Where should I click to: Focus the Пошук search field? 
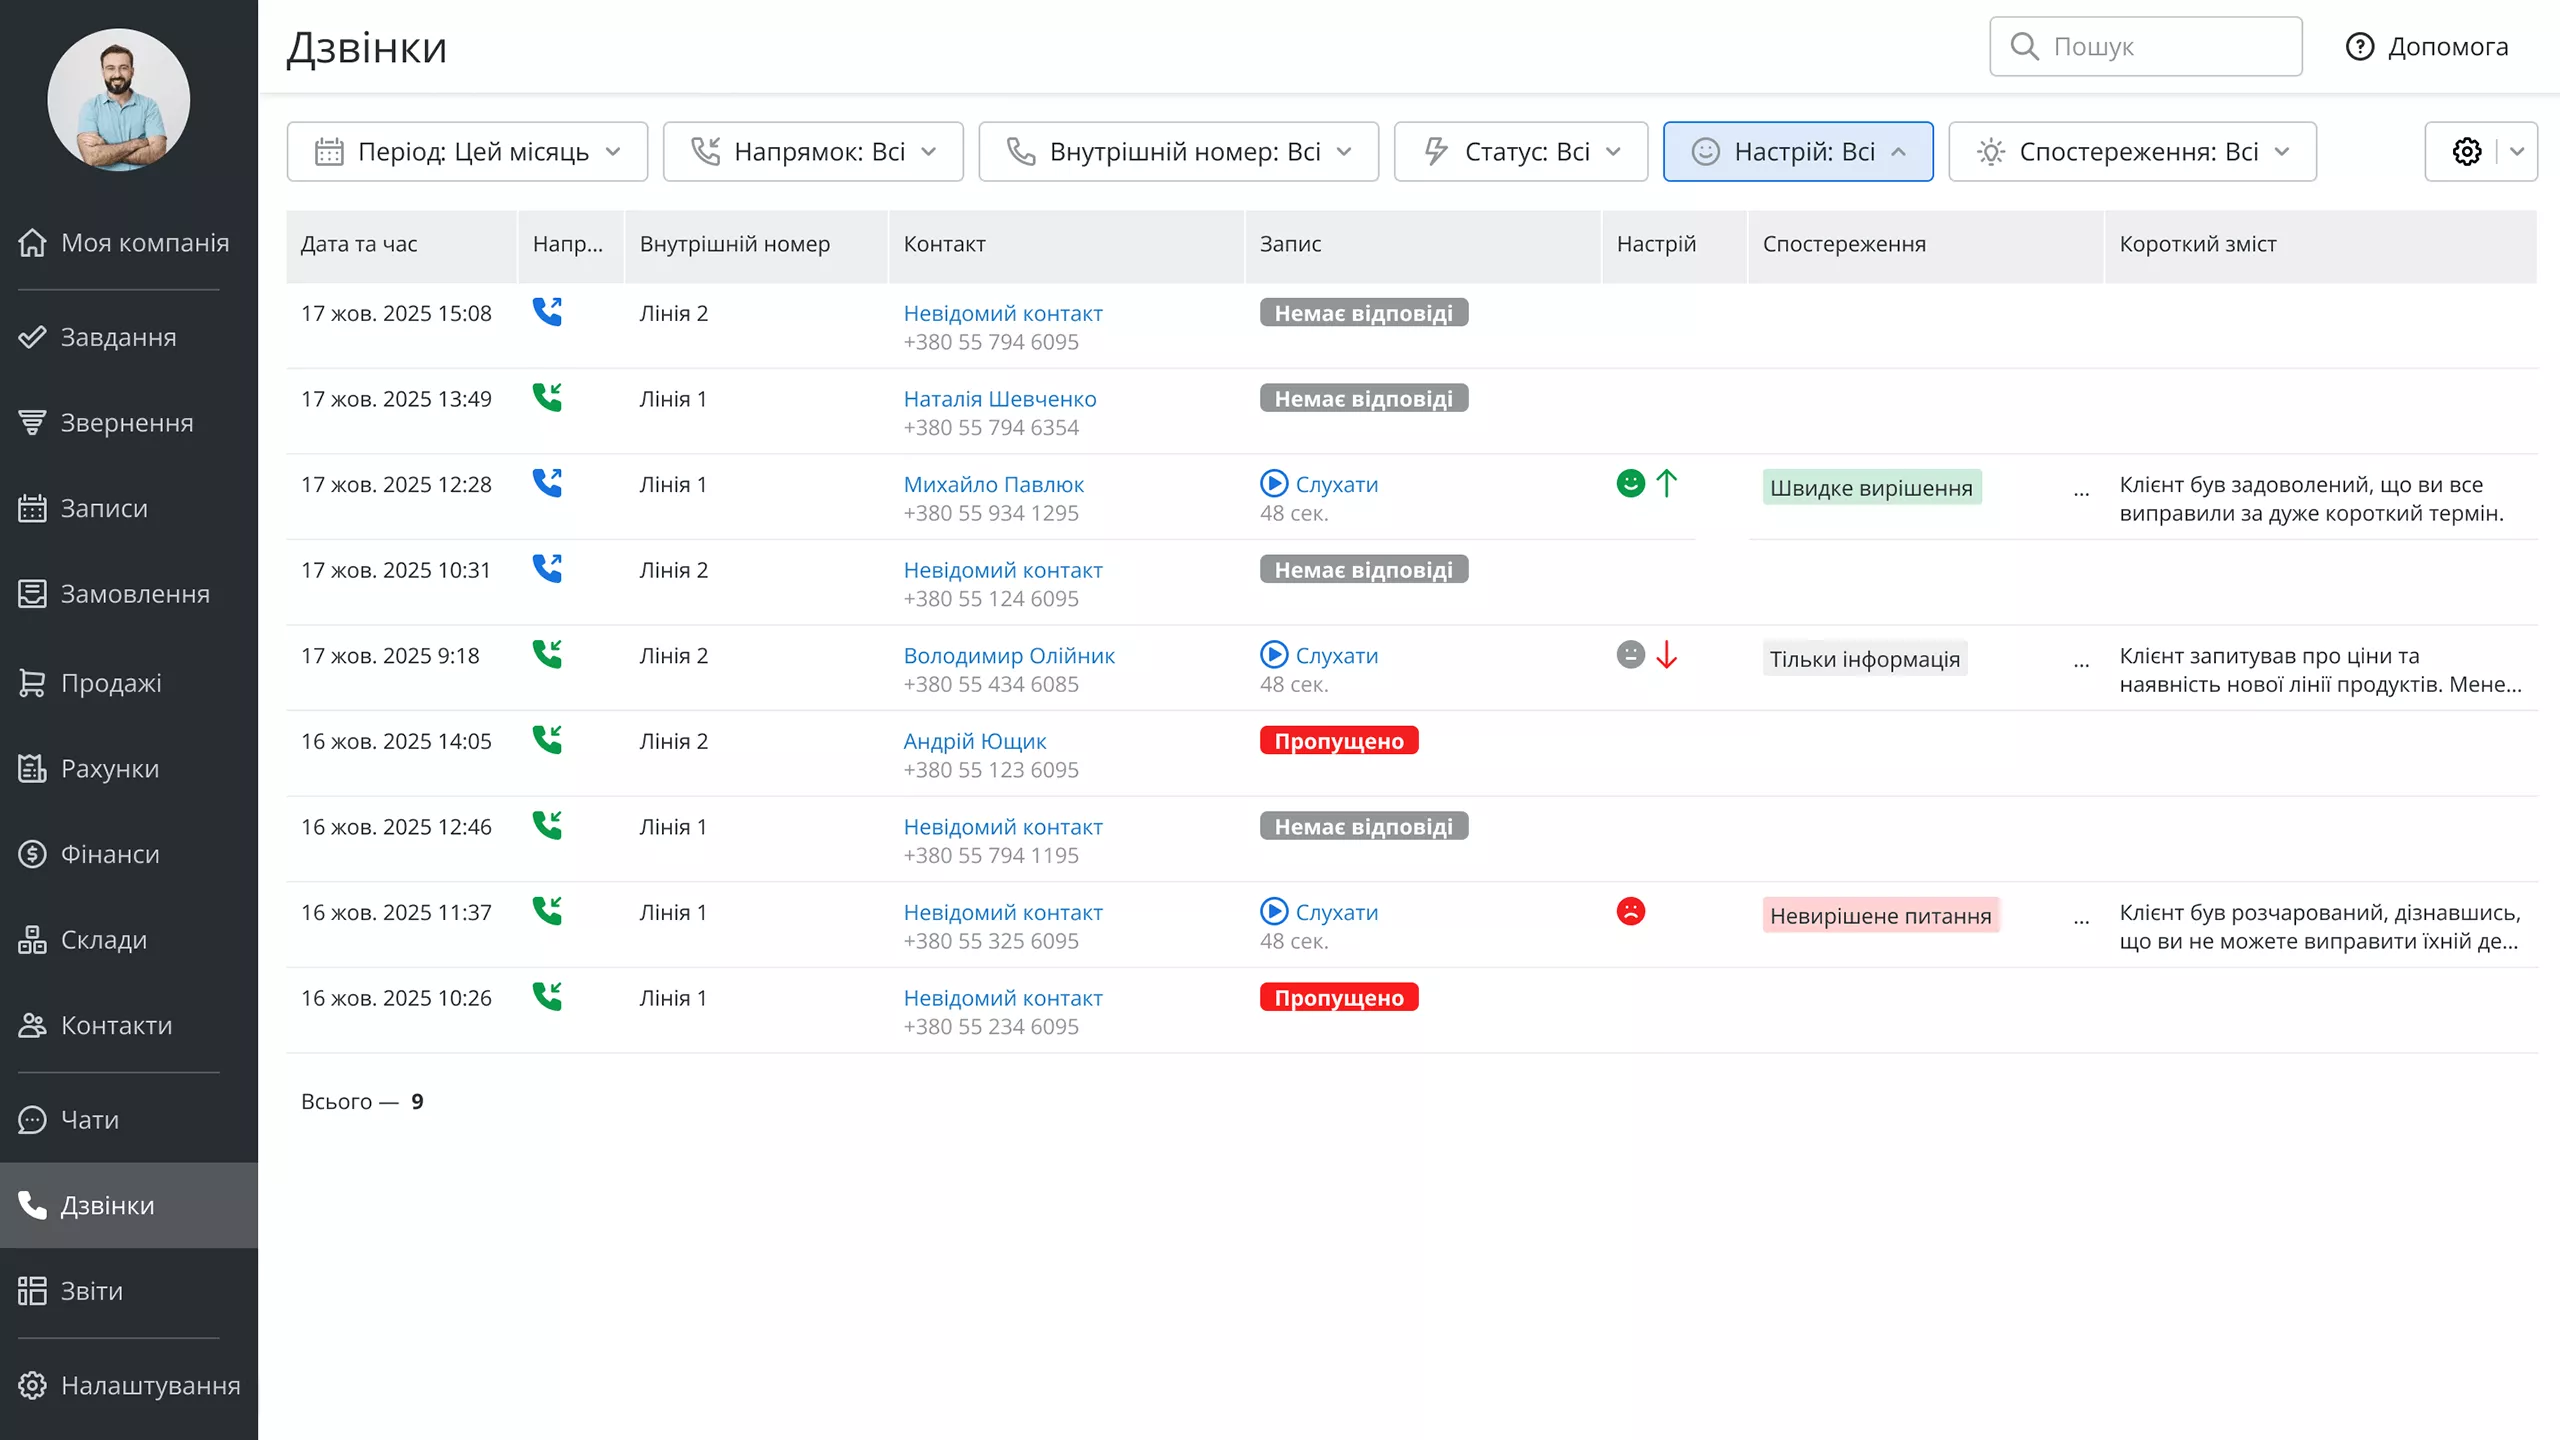(2145, 46)
